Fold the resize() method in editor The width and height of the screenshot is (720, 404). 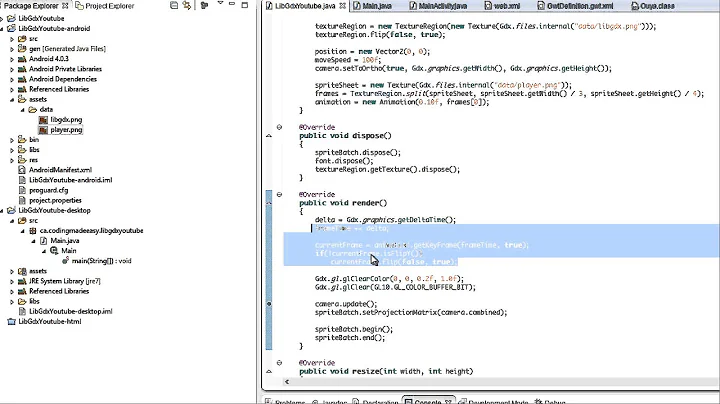point(279,363)
